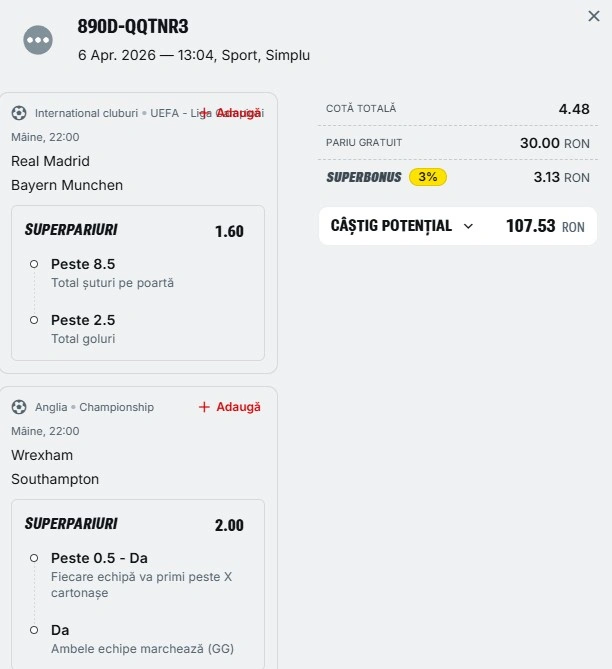The width and height of the screenshot is (612, 669).
Task: Open Bayern Munchen team name
Action: (x=67, y=185)
